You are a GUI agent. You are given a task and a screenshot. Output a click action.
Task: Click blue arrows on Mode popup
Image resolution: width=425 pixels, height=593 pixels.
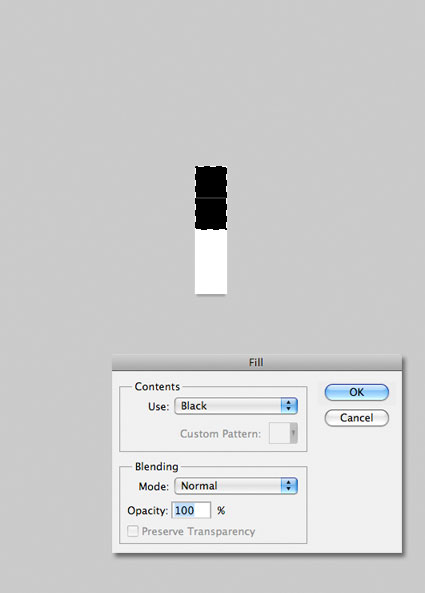(x=289, y=486)
